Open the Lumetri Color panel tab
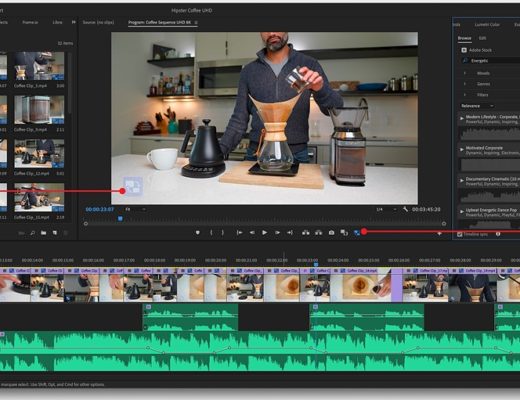Viewport: 520px width, 400px height. pos(487,24)
